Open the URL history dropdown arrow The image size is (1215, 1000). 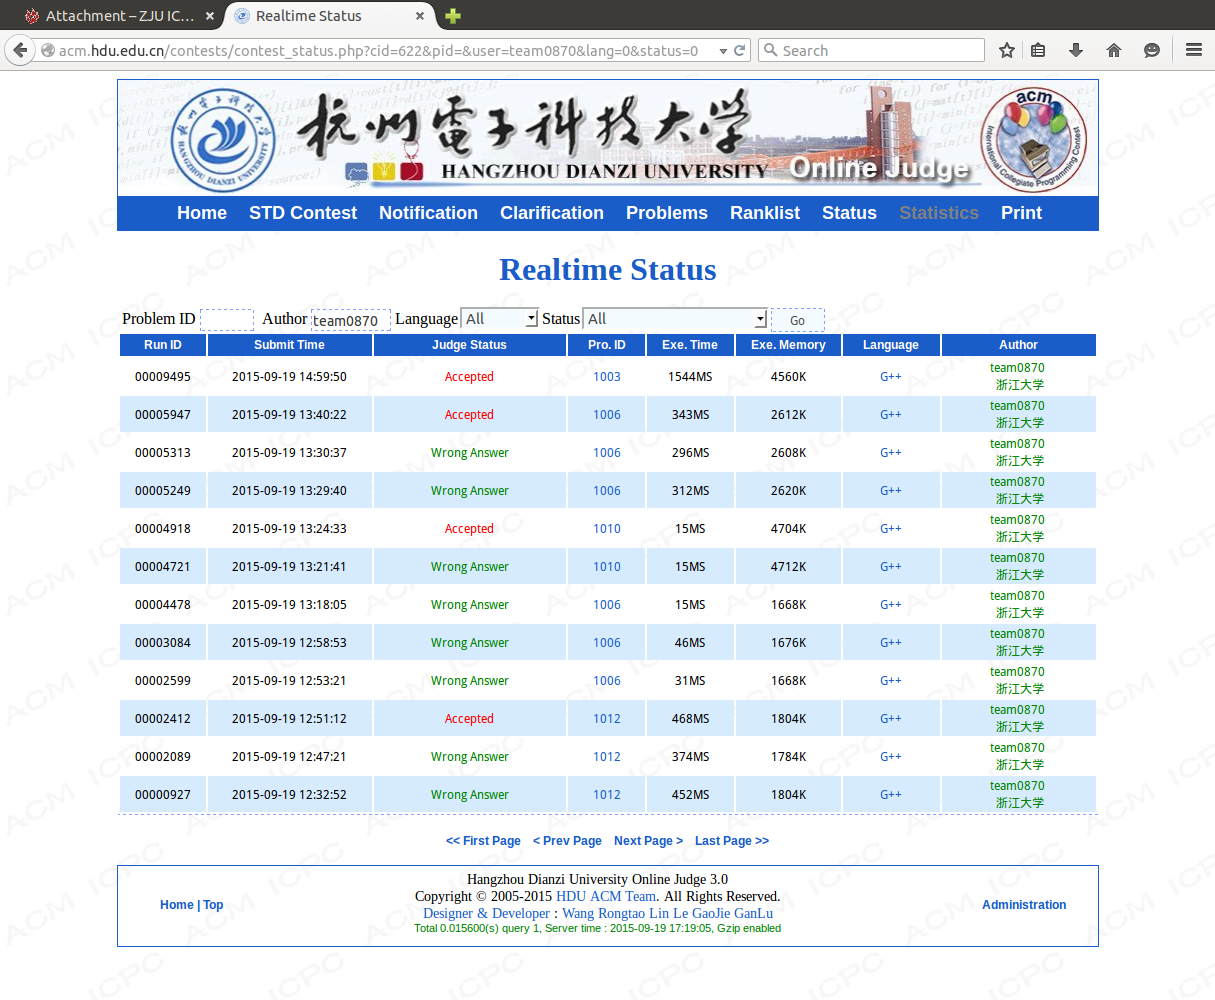(723, 51)
